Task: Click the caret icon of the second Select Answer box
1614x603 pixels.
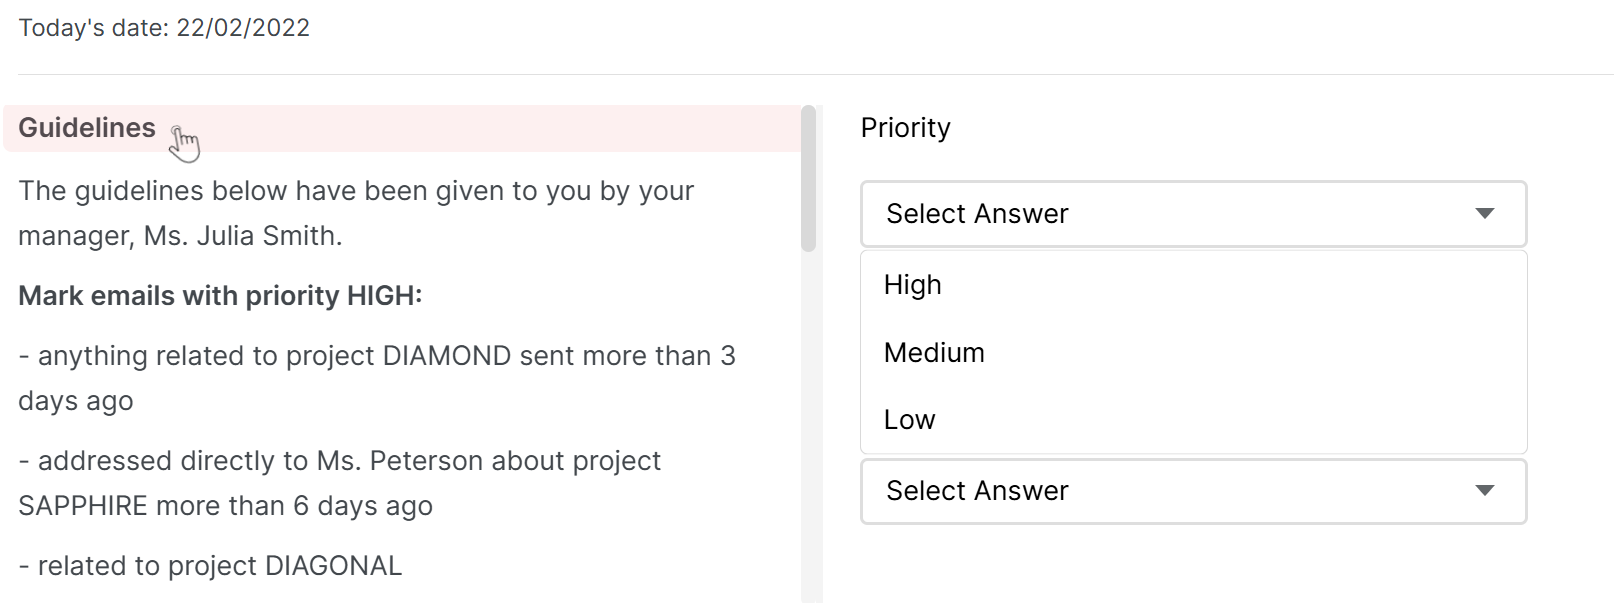Action: [1485, 490]
